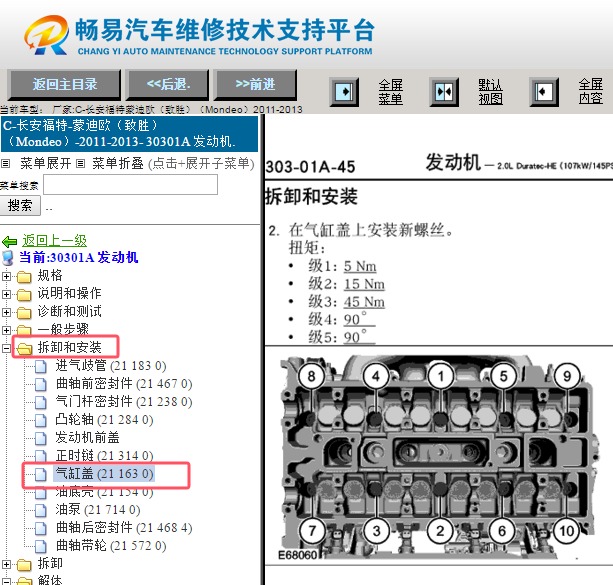
Task: Go forward with the >>前进 button
Action: tap(255, 84)
